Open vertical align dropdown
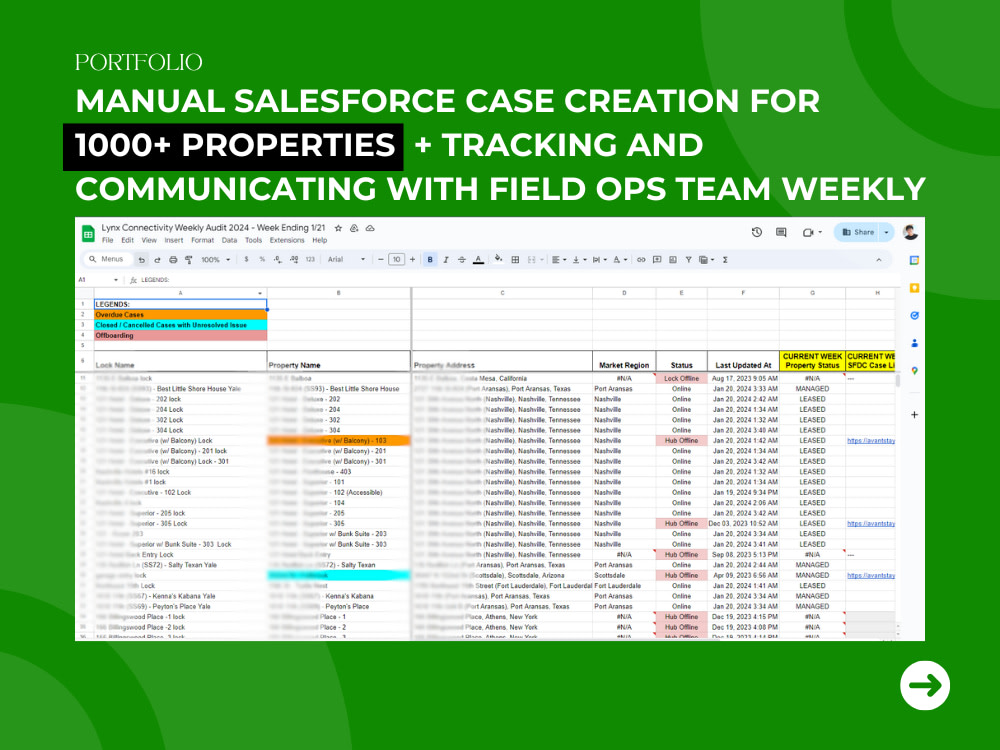This screenshot has width=1000, height=750. (x=578, y=260)
